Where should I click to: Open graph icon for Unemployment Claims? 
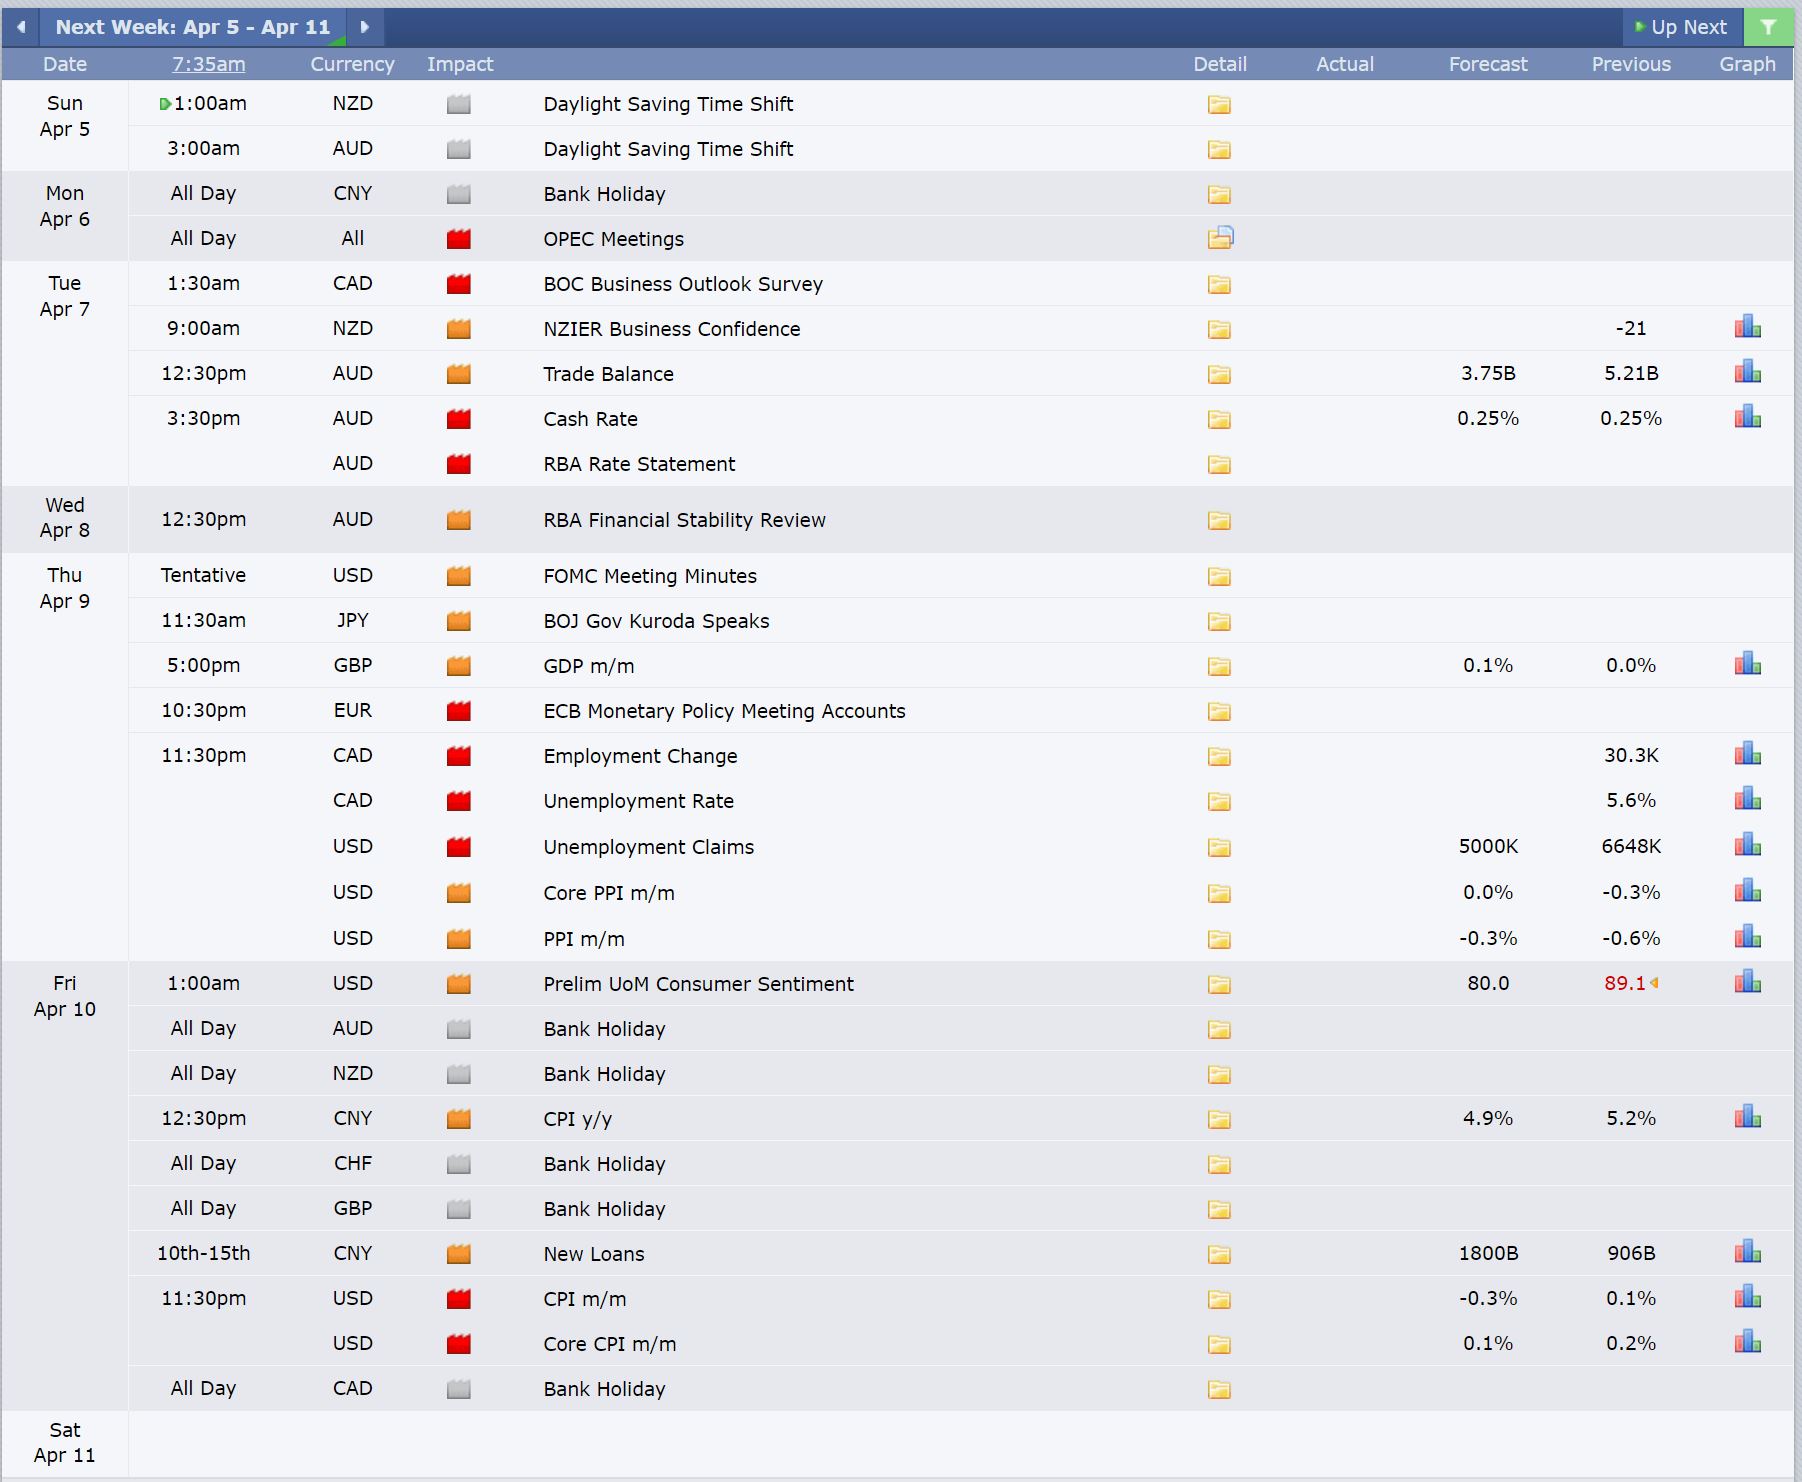point(1747,845)
